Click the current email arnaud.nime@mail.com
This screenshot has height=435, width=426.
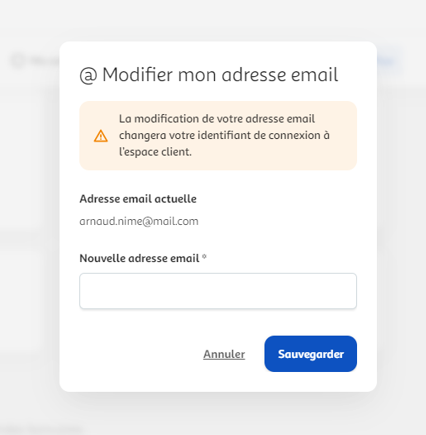tap(139, 221)
